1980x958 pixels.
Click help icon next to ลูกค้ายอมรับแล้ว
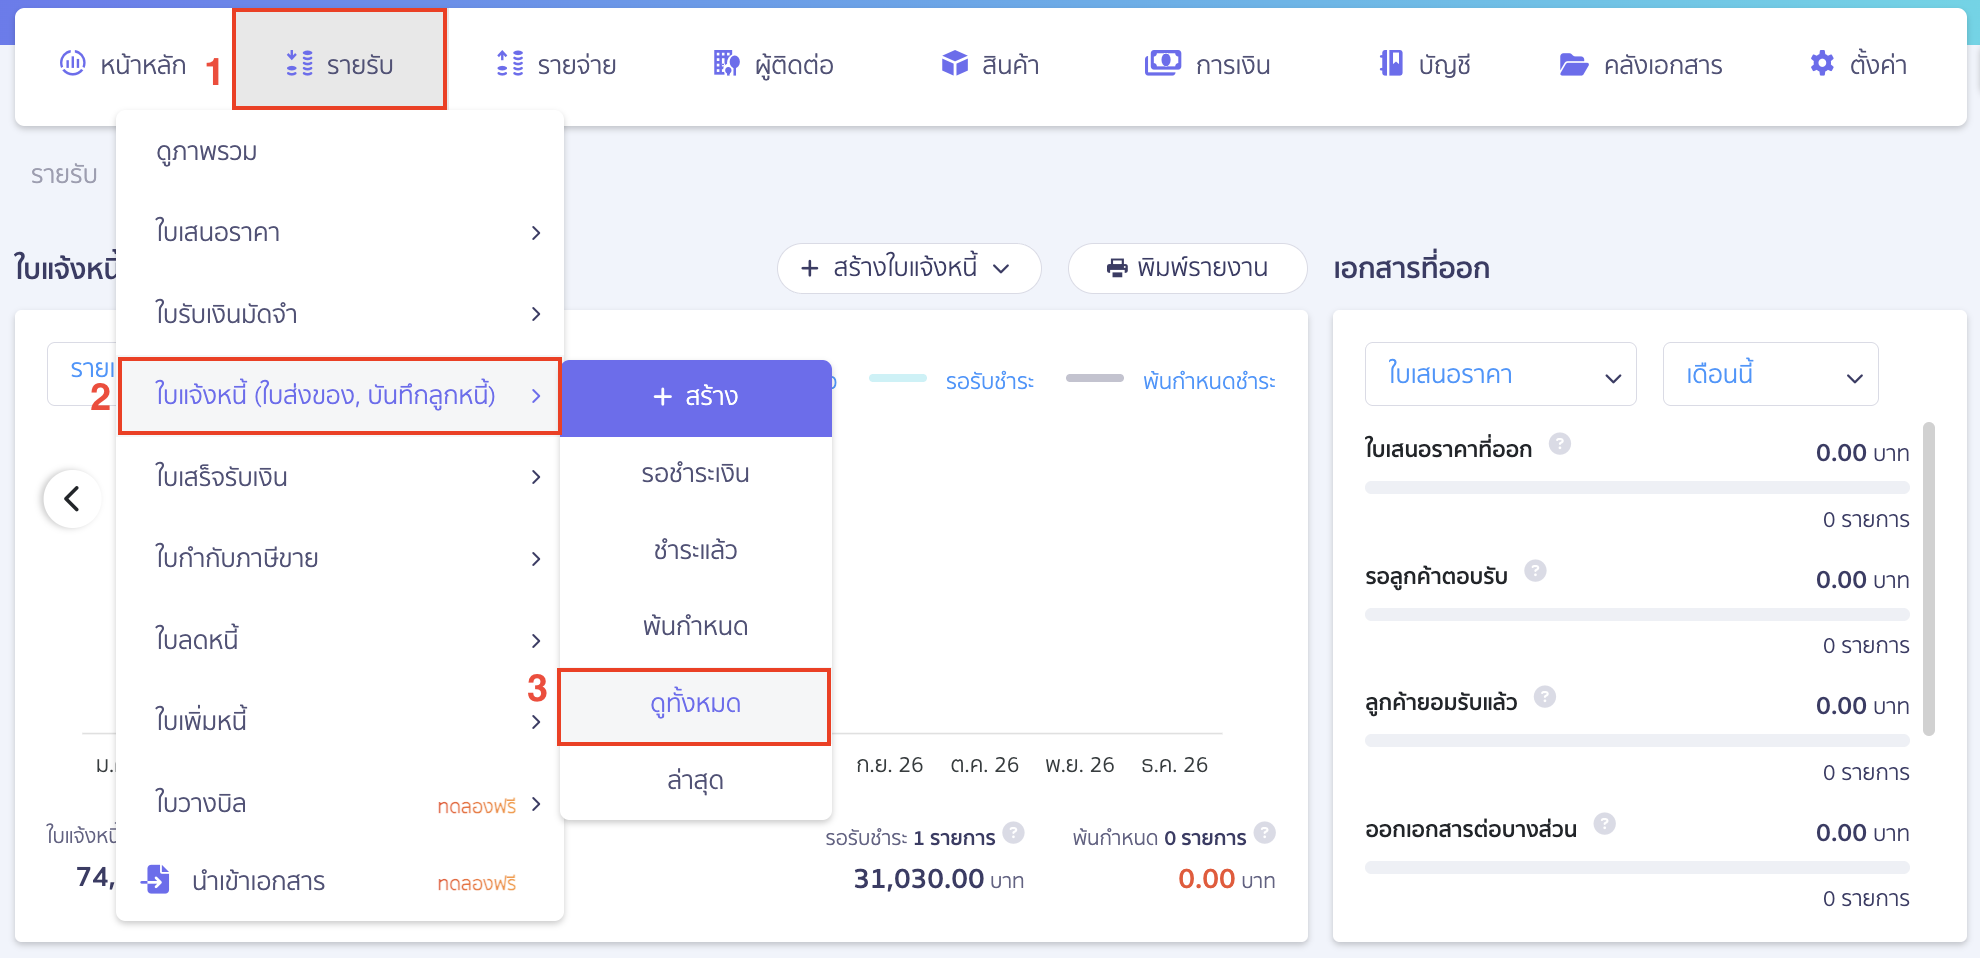(1545, 696)
